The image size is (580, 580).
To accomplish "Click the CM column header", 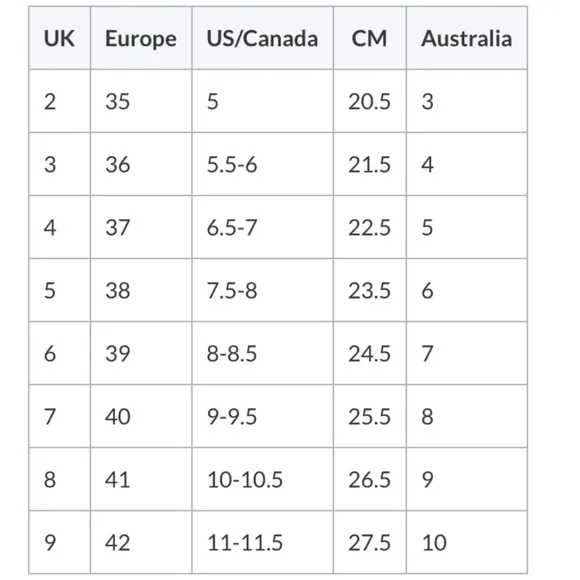I will 370,38.
